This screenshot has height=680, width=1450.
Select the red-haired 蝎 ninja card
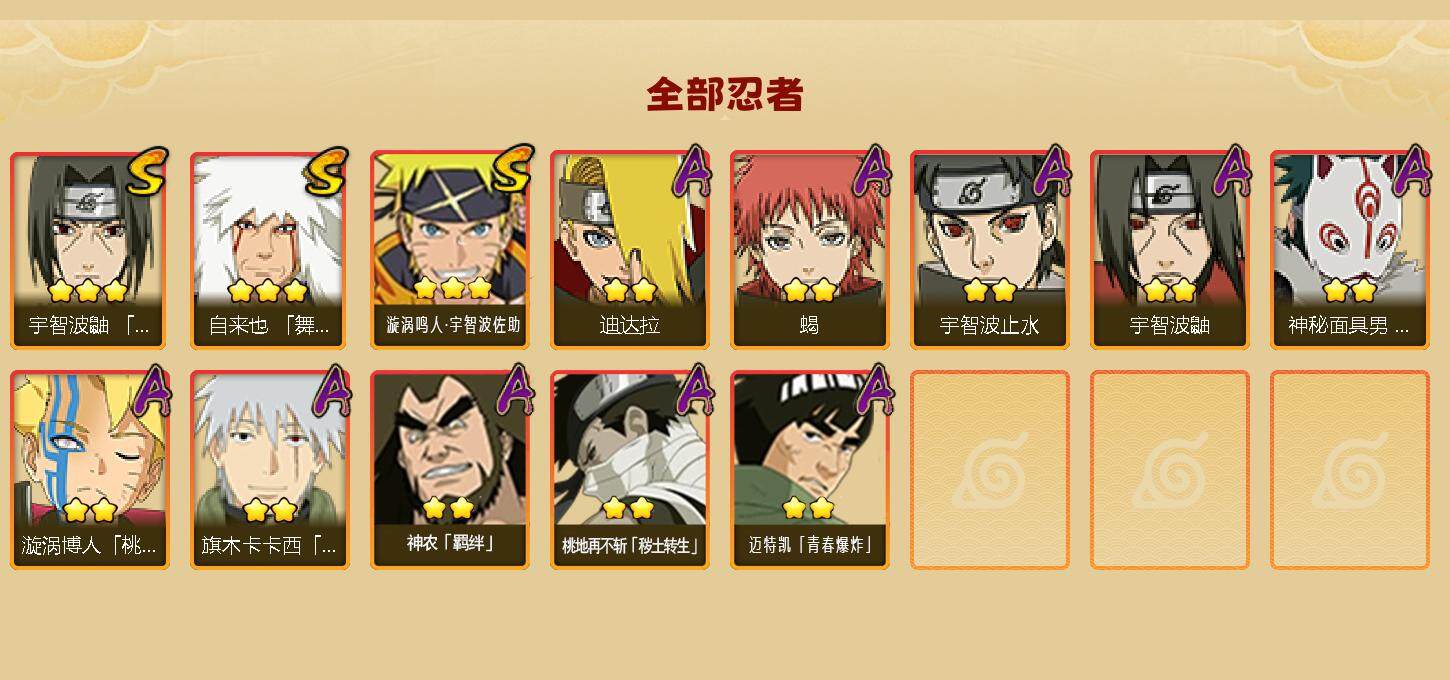[x=809, y=250]
